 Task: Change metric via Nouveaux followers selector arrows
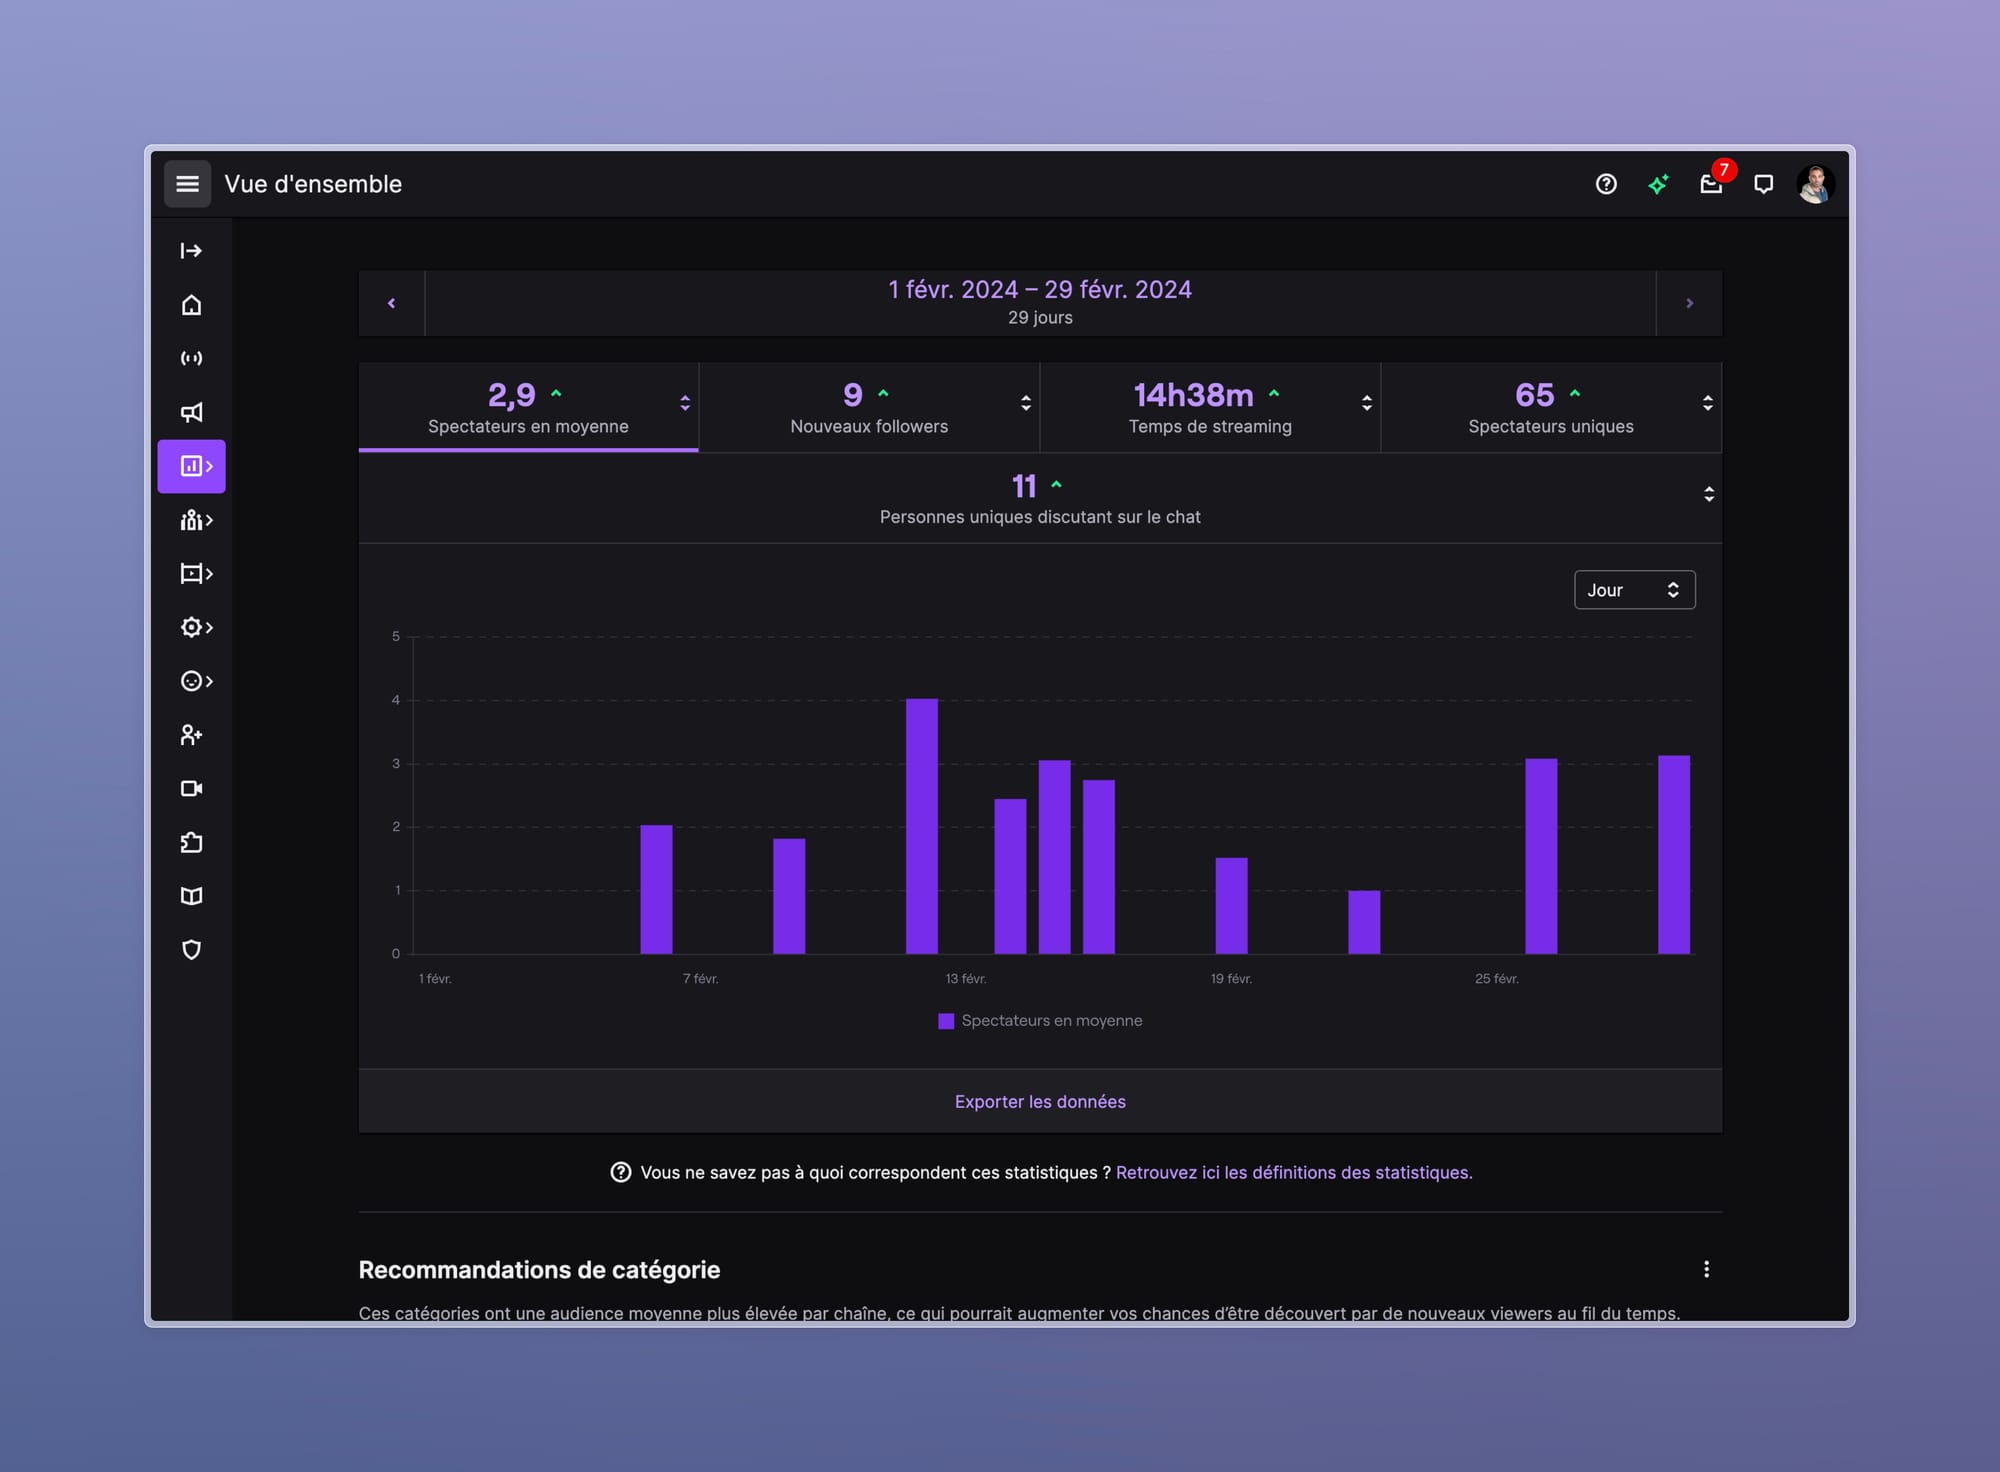pos(1026,403)
